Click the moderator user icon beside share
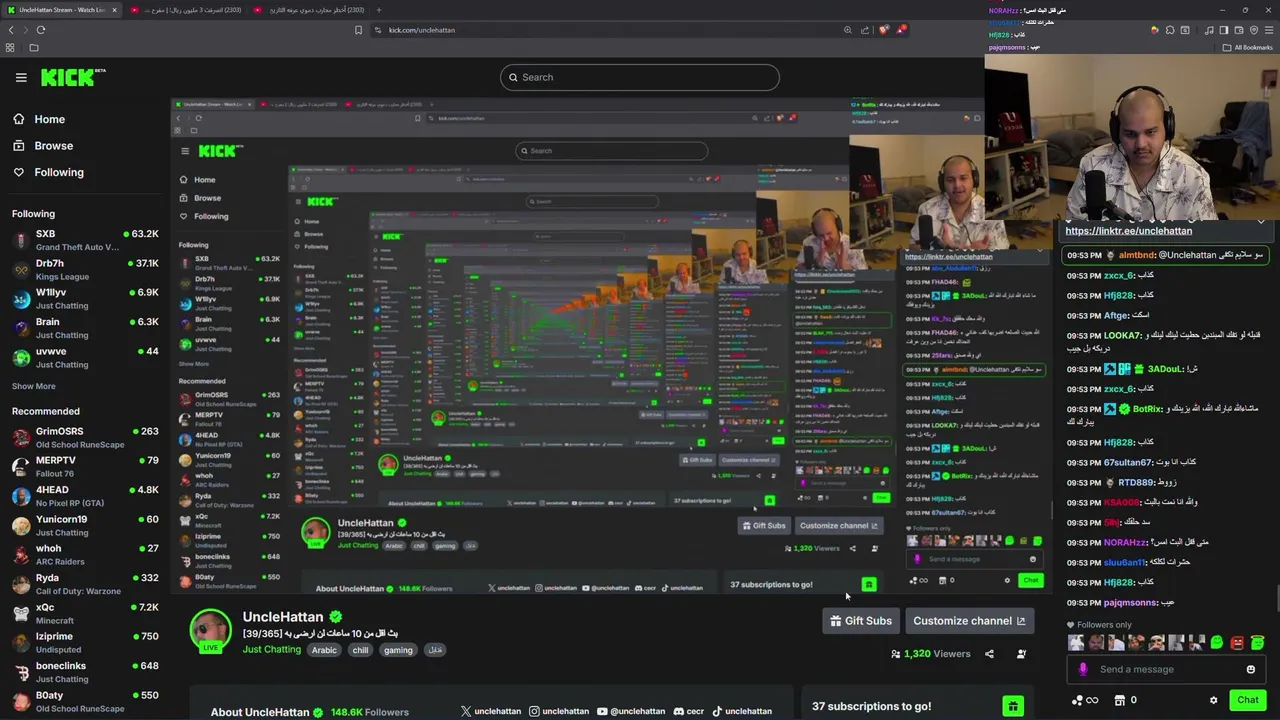1280x720 pixels. (x=1021, y=654)
